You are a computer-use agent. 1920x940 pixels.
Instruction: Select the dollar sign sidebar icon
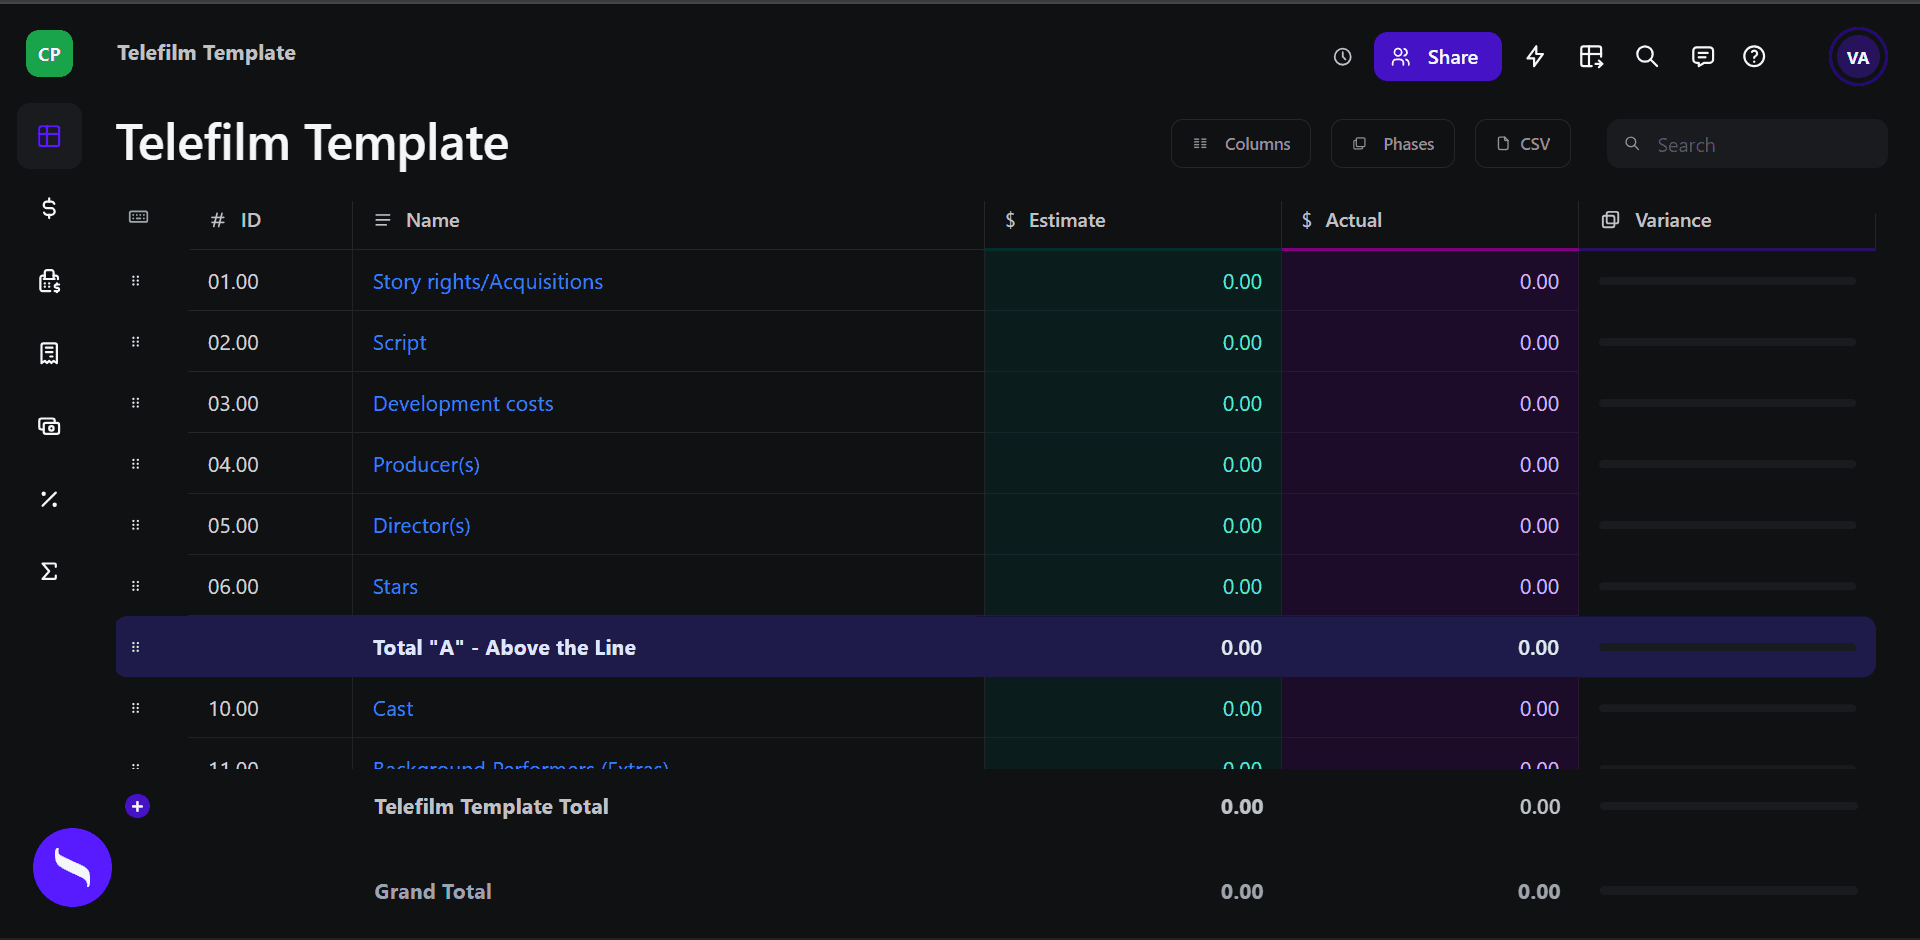point(49,208)
